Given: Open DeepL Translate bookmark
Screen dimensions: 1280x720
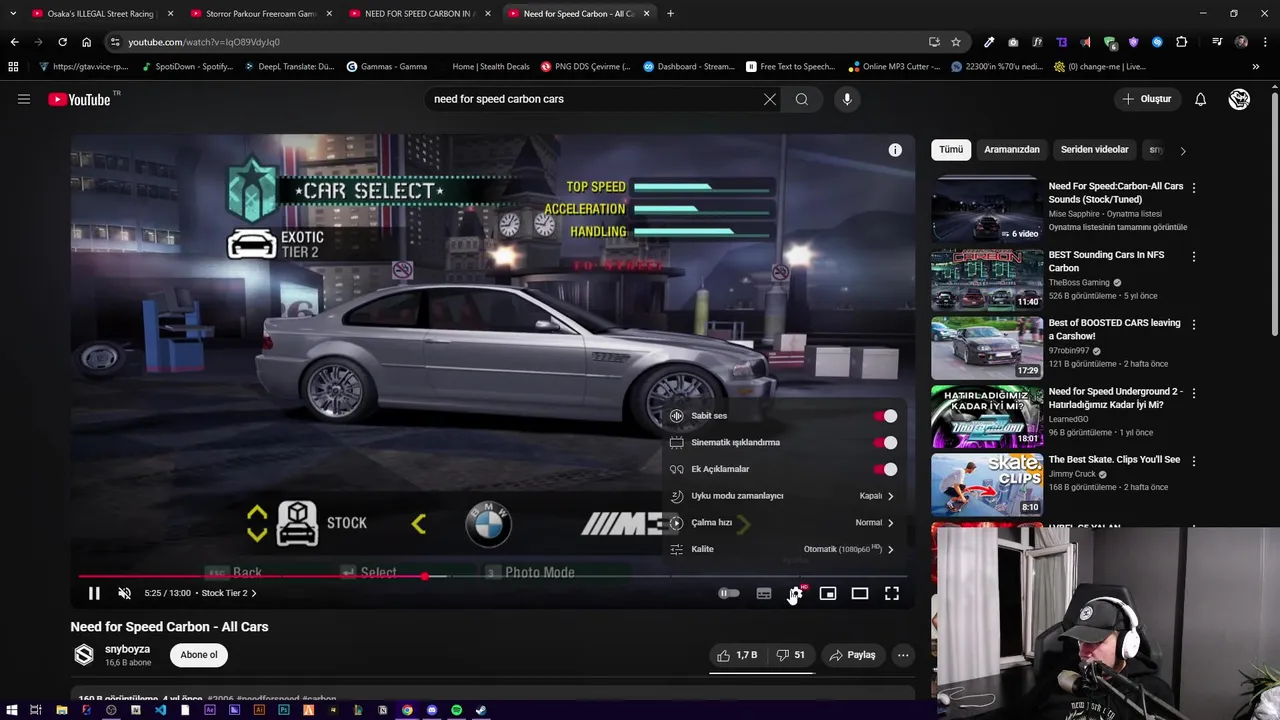Looking at the screenshot, I should pos(290,67).
